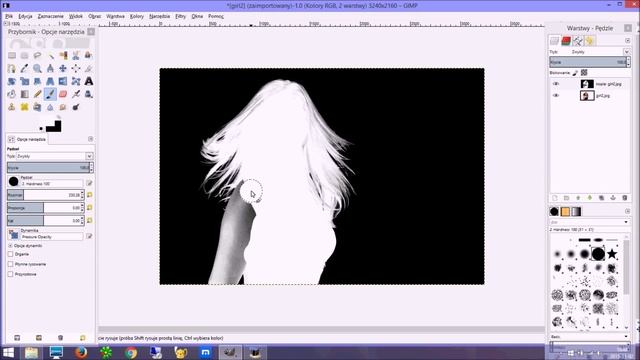The image size is (640, 360).
Task: Toggle visibility of the kopia girl2.jpg layer
Action: pos(556,84)
